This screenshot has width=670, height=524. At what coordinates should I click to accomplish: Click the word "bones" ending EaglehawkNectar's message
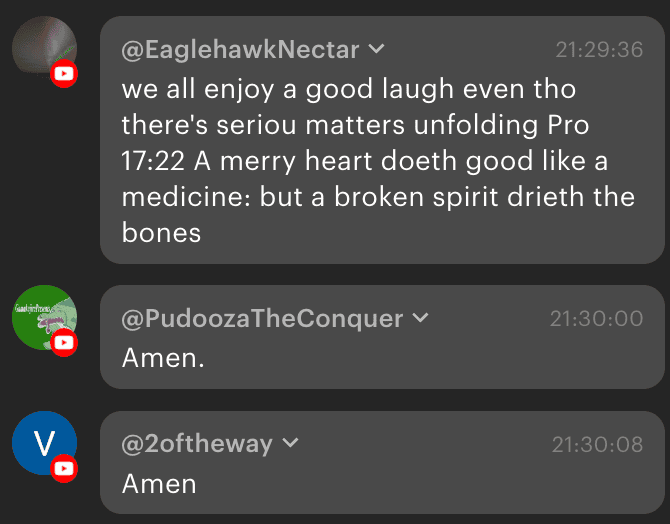pyautogui.click(x=162, y=232)
